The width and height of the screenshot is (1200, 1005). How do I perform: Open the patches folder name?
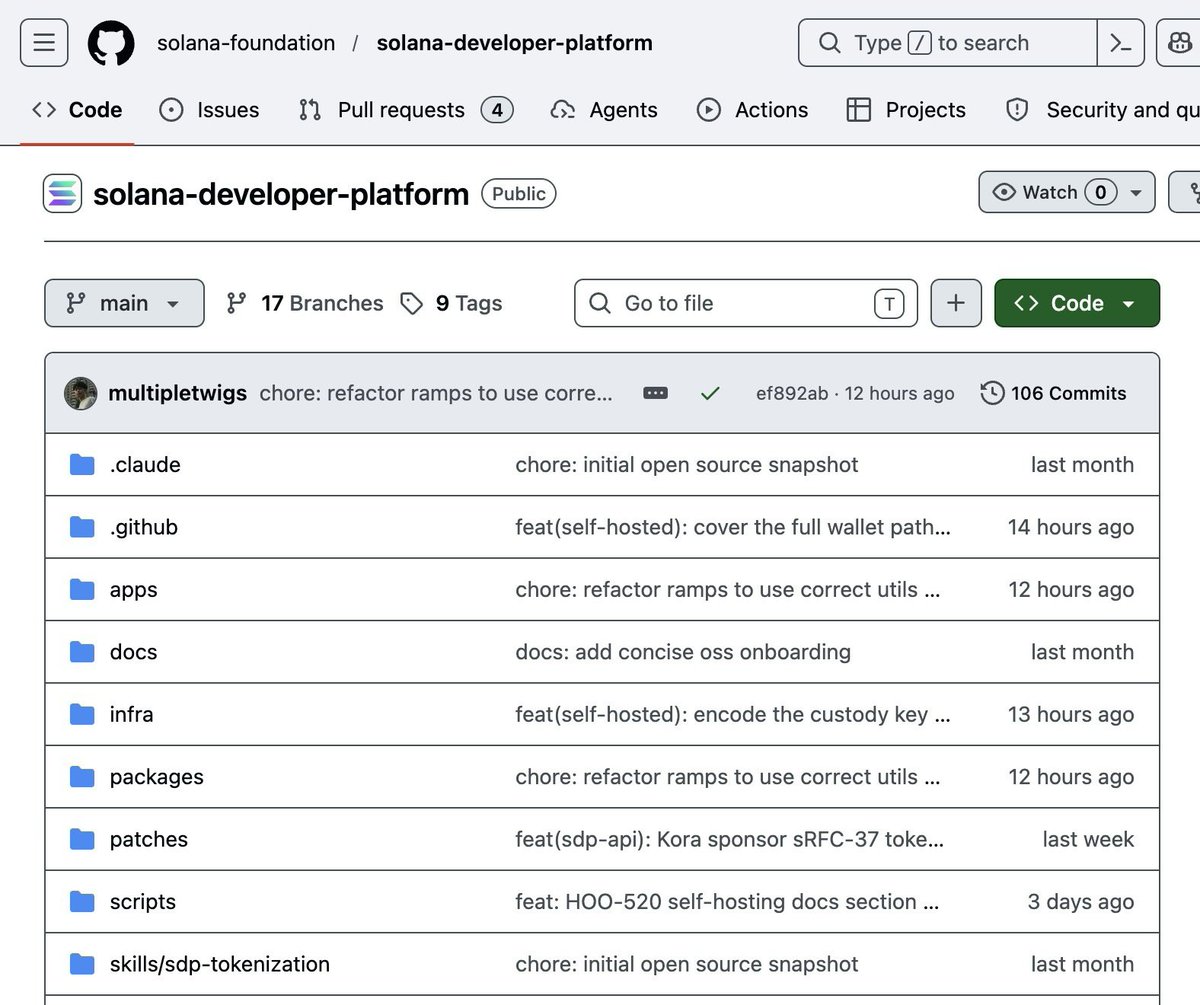pyautogui.click(x=149, y=840)
